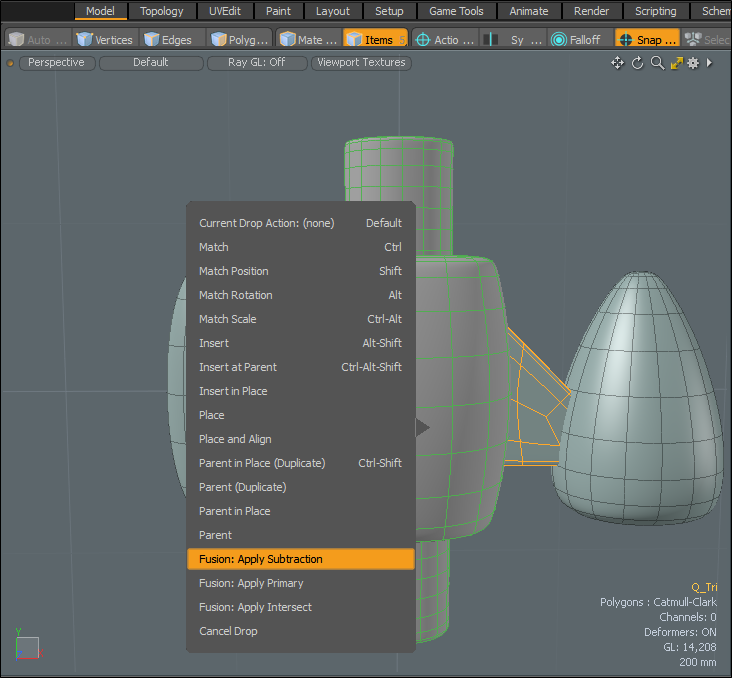Open the Default shading style dropdown

point(150,63)
